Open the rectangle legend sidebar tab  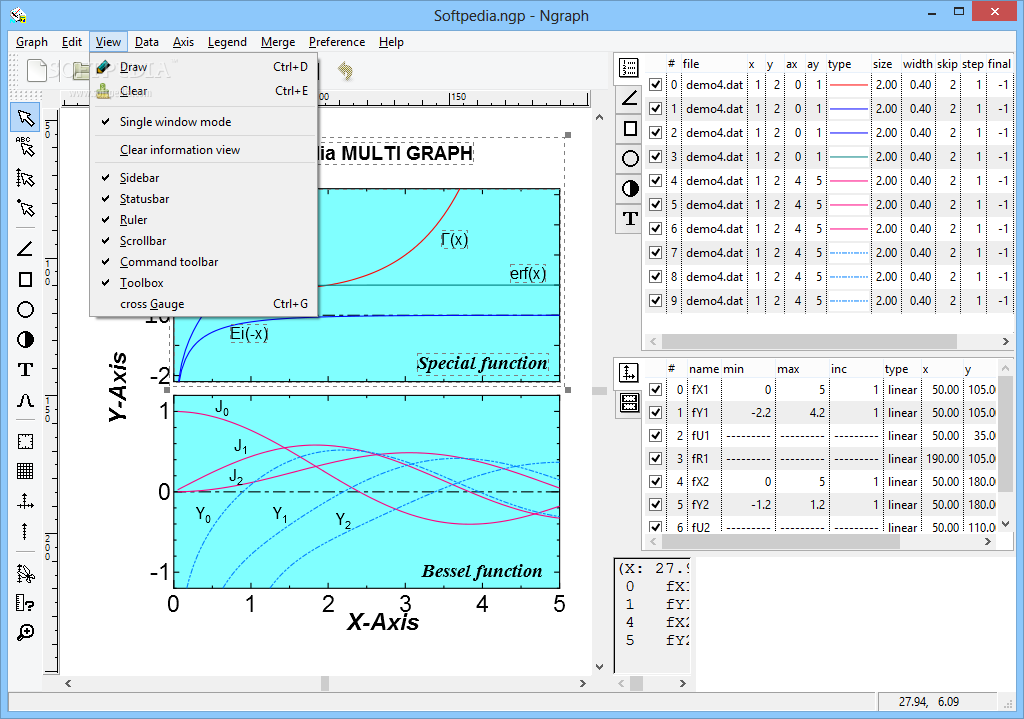coord(630,129)
